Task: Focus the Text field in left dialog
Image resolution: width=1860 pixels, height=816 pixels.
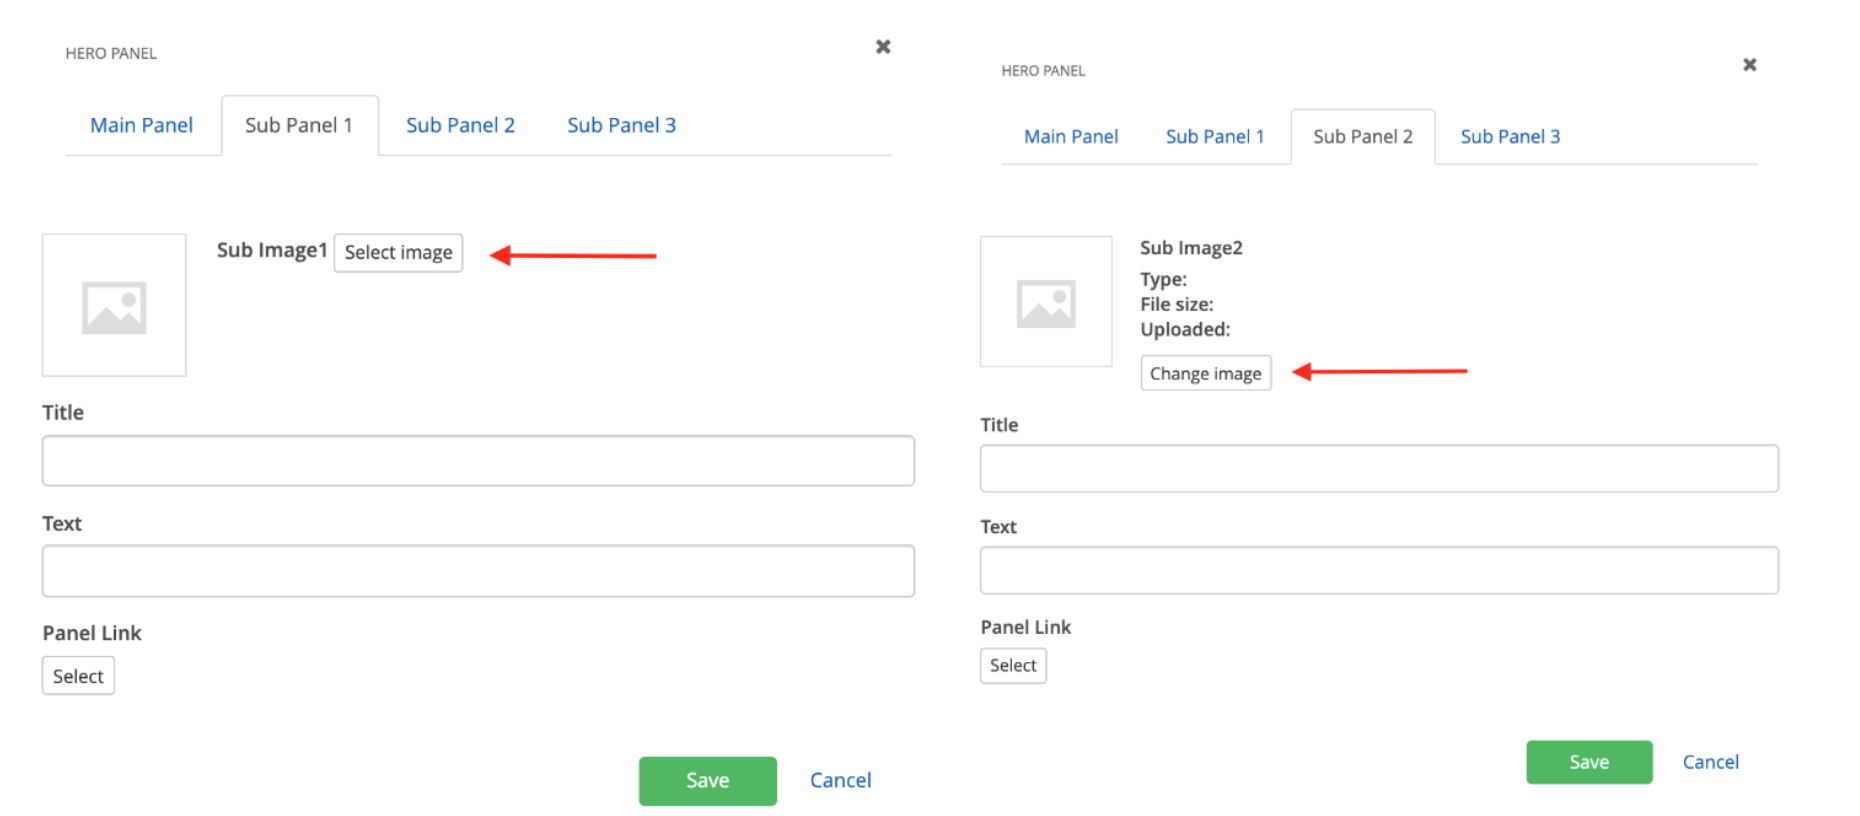Action: tap(478, 571)
